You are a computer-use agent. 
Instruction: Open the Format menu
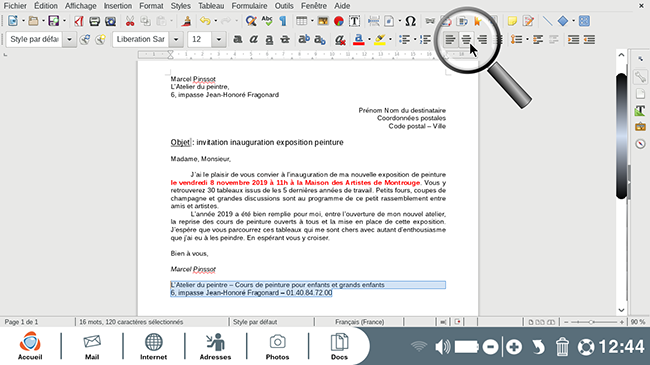[x=151, y=6]
